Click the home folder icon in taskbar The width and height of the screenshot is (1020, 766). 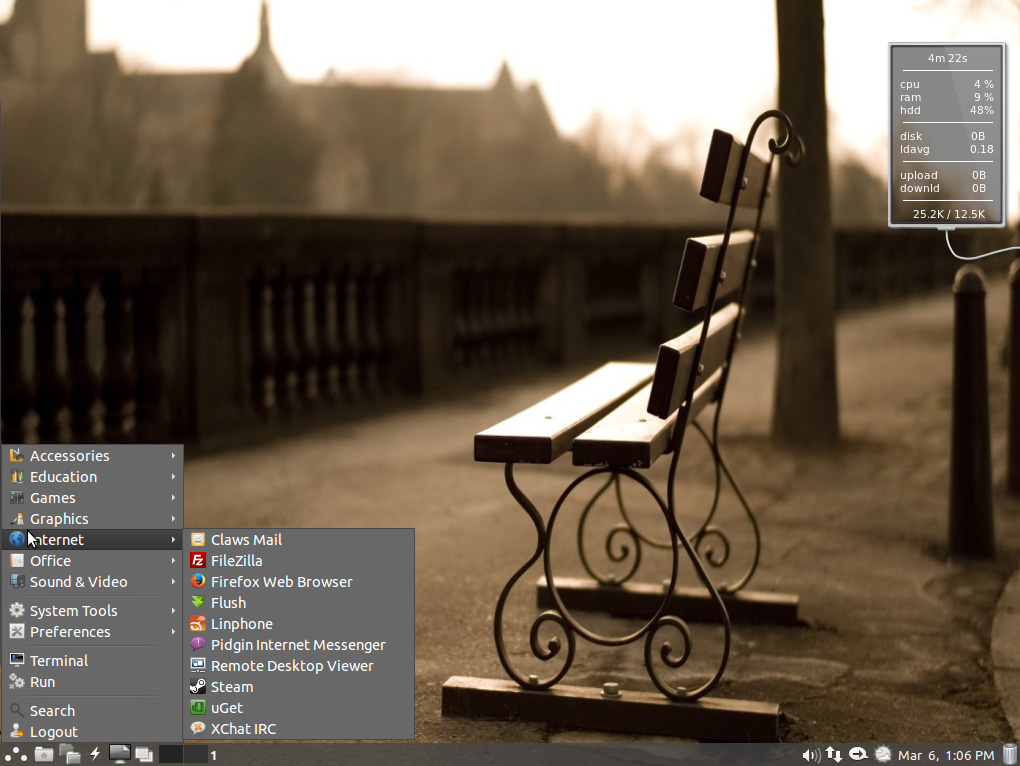point(44,754)
